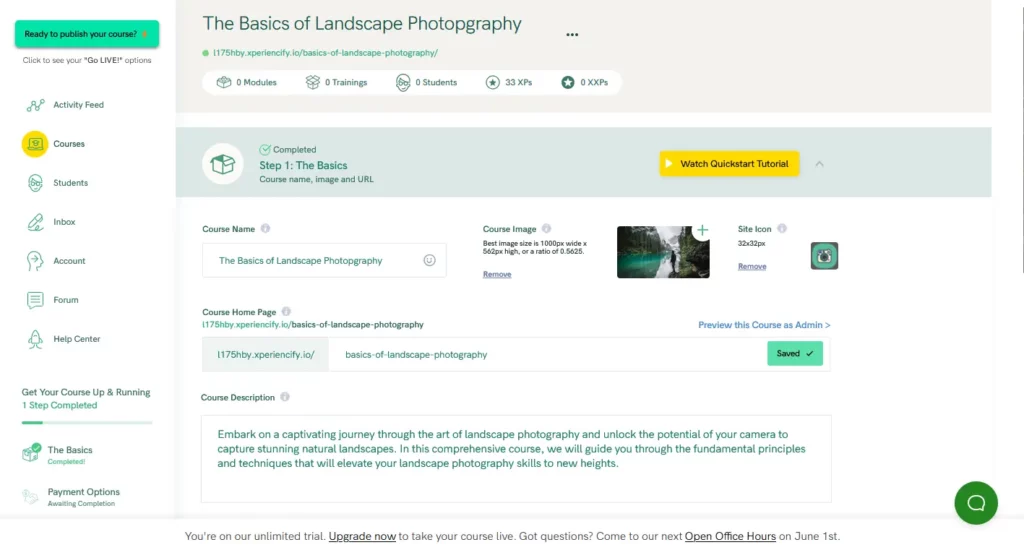Click the Course Description info icon
Image resolution: width=1024 pixels, height=550 pixels.
285,397
